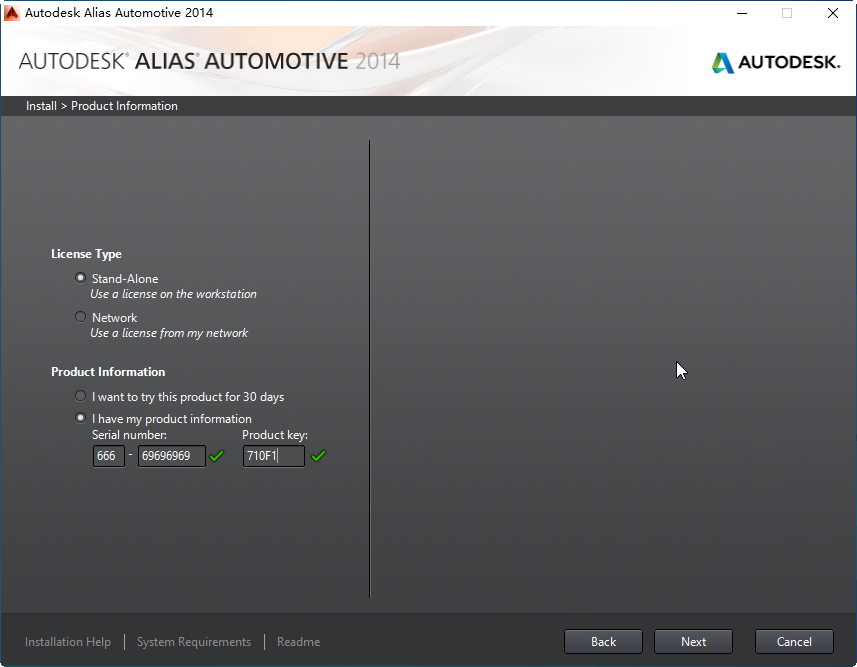Open the Readme link

(x=298, y=642)
